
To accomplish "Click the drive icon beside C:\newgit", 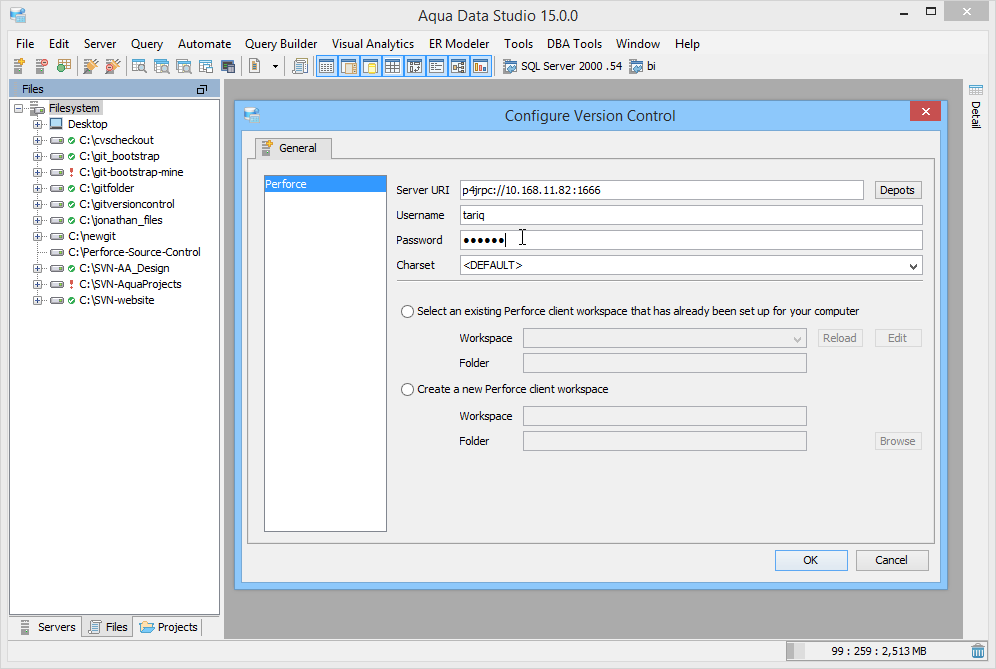I will click(57, 236).
